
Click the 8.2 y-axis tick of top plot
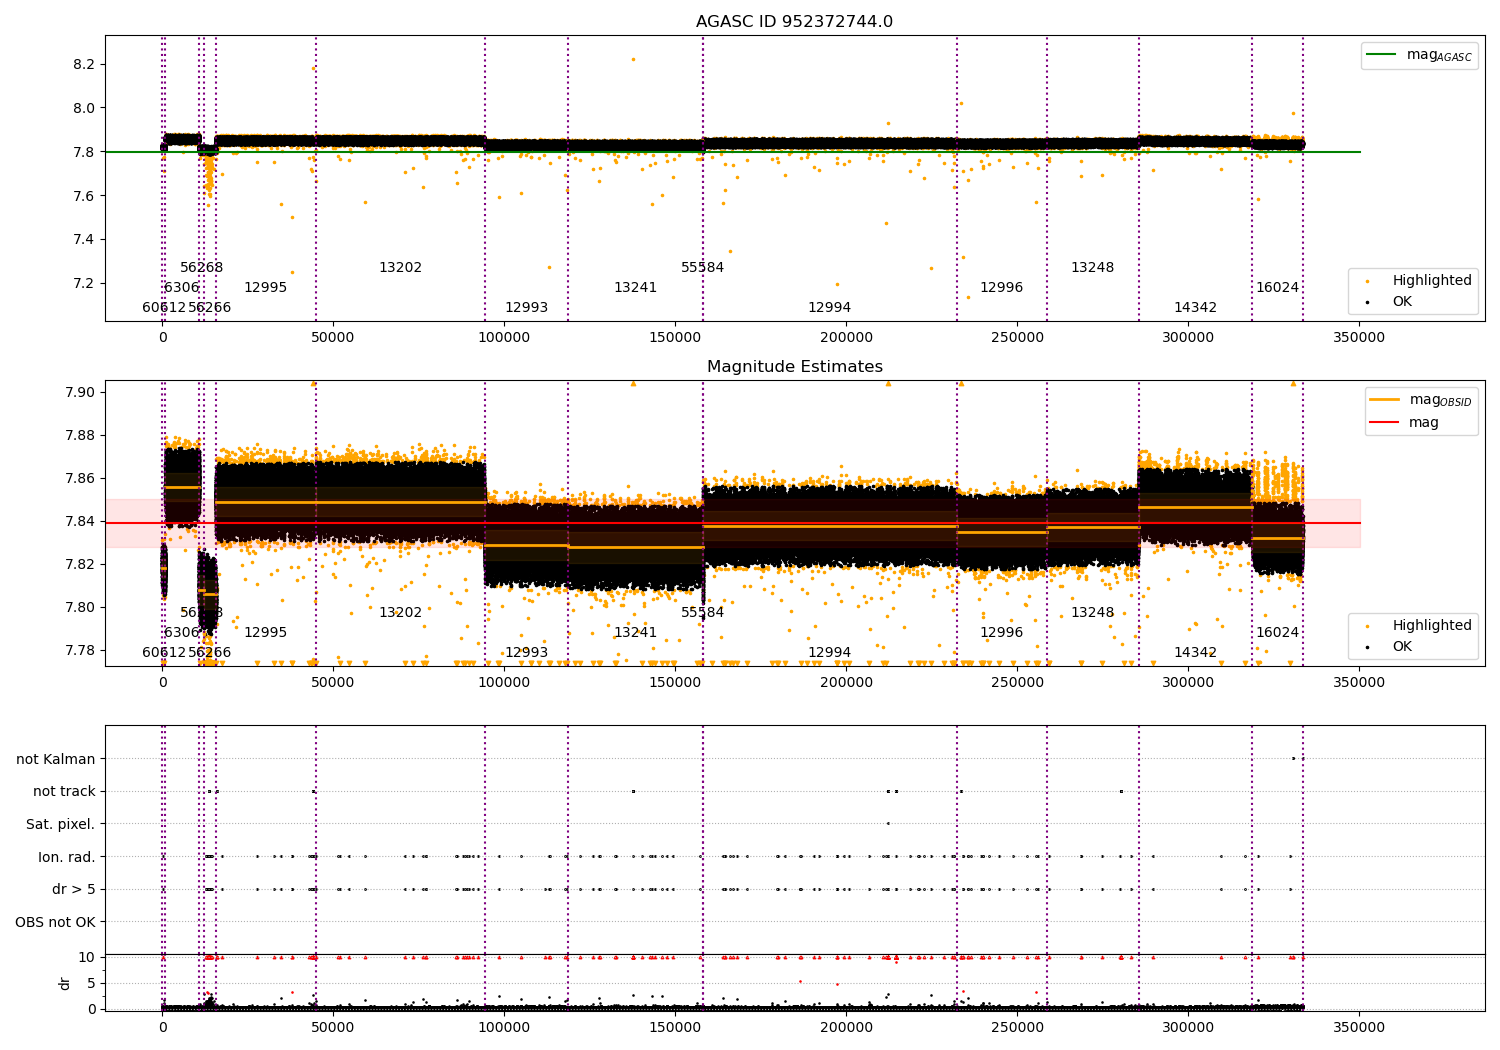pos(84,64)
